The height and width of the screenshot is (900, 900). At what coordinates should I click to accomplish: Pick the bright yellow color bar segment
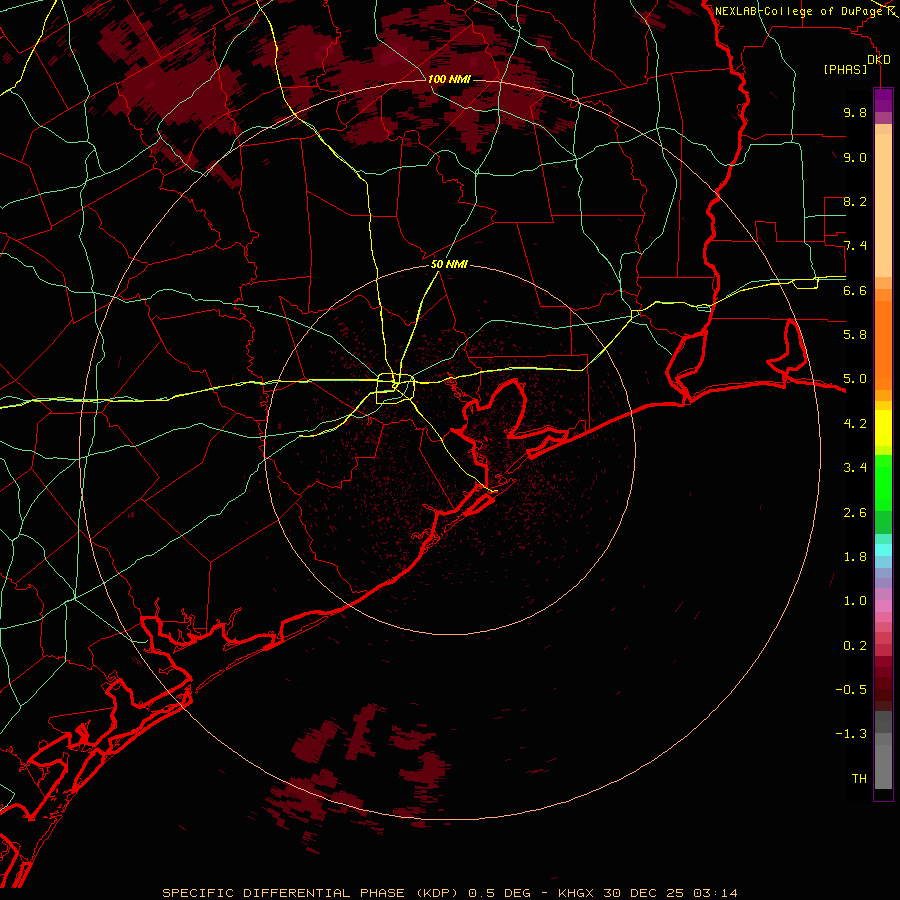[883, 428]
